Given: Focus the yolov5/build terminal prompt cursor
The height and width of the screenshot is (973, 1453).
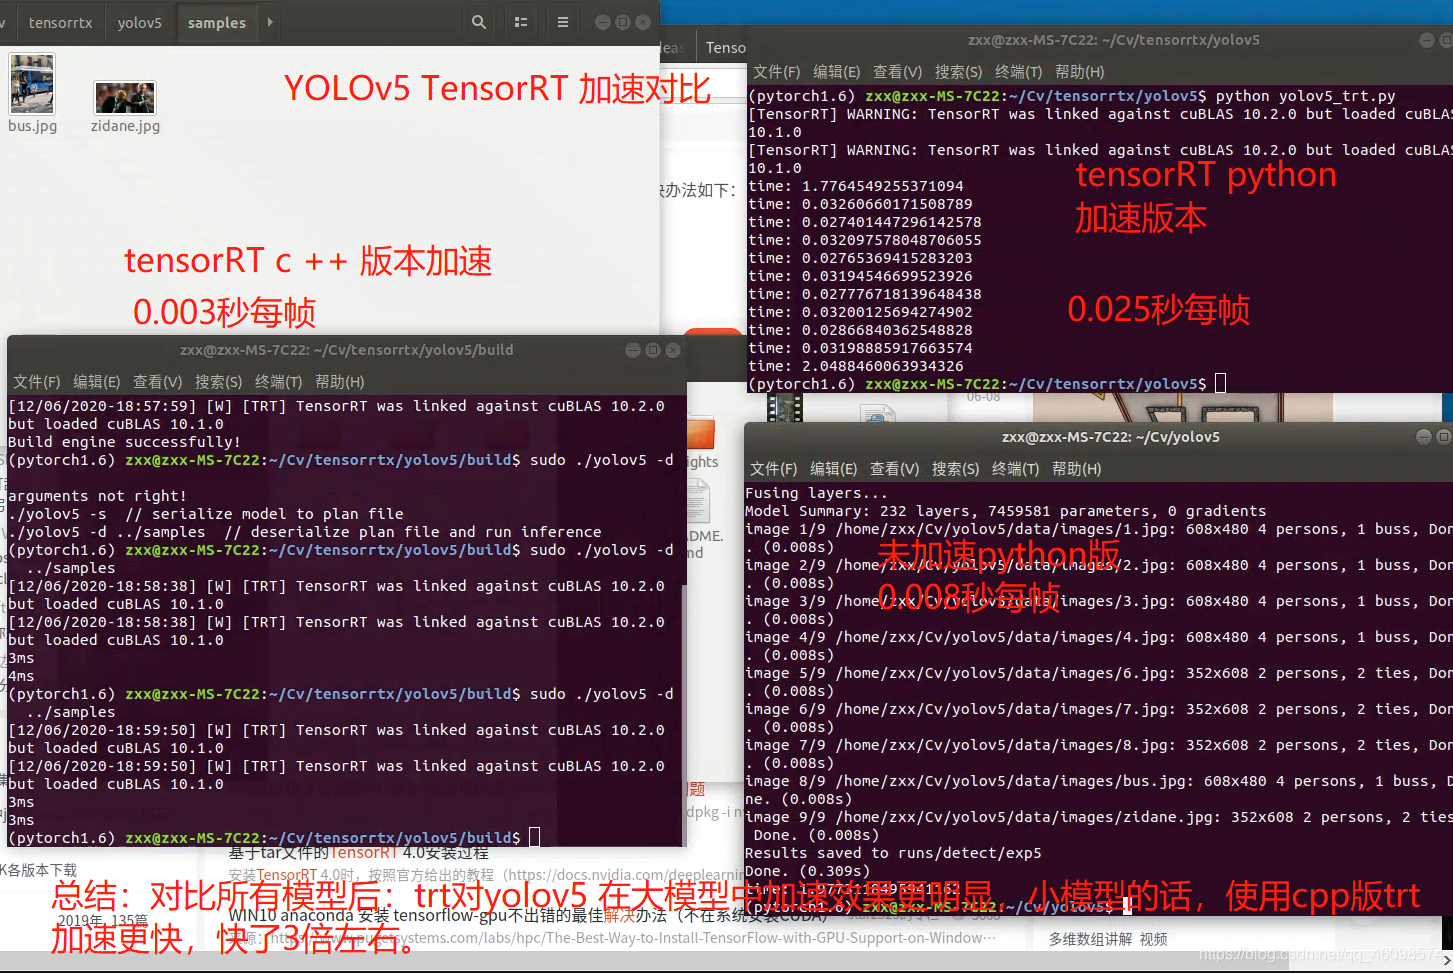Looking at the screenshot, I should 535,837.
